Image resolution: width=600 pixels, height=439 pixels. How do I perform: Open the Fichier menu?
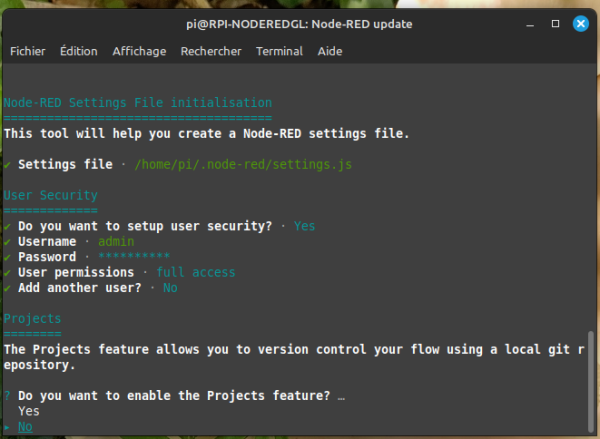pos(28,51)
